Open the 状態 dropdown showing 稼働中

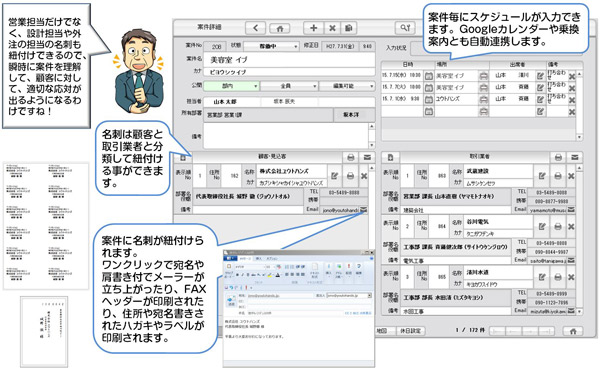[x=271, y=46]
